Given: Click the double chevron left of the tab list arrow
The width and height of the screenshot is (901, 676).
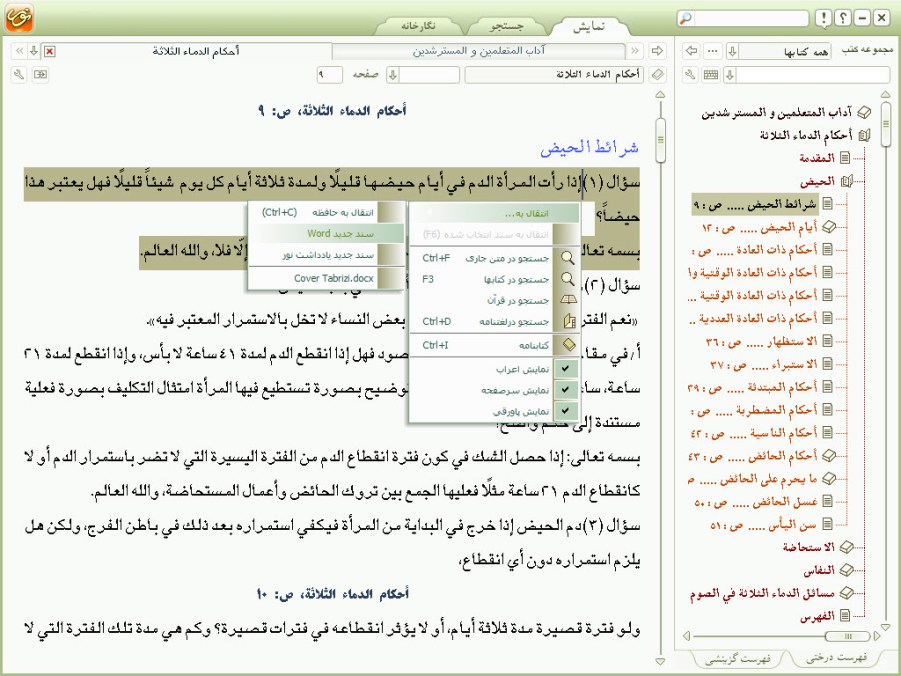Looking at the screenshot, I should point(20,51).
